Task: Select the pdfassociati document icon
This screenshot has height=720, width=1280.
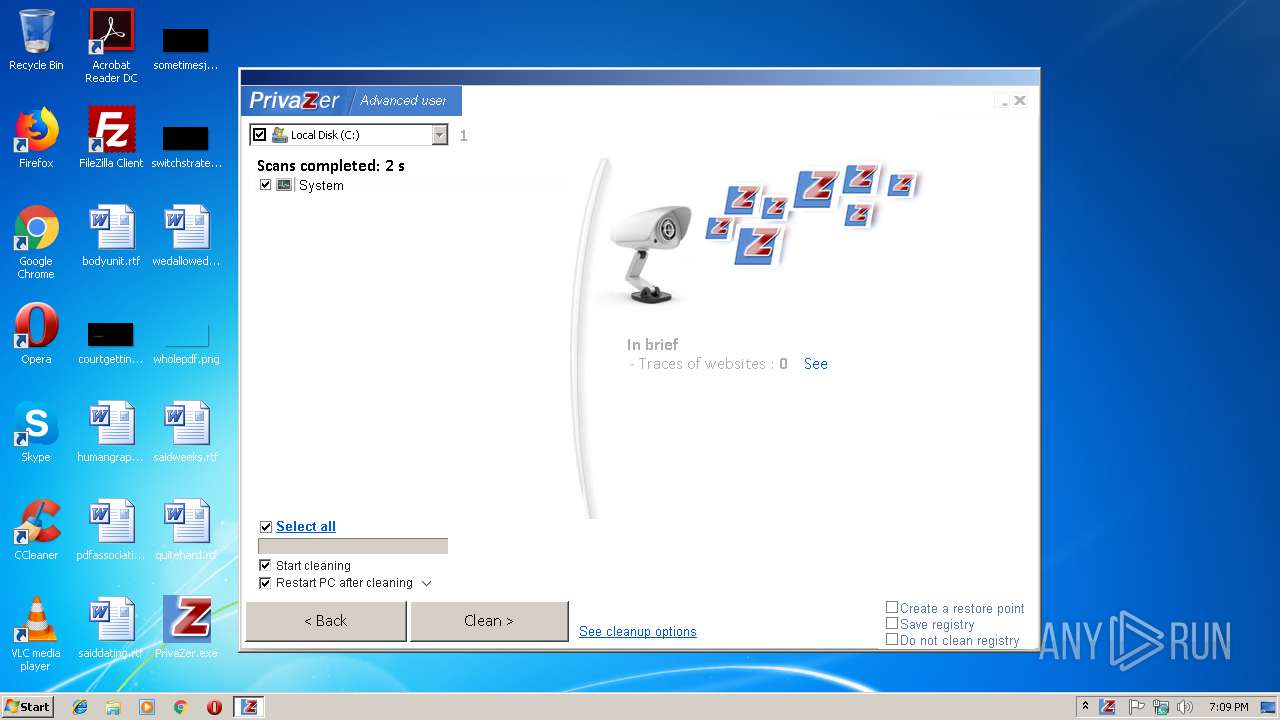Action: 111,530
